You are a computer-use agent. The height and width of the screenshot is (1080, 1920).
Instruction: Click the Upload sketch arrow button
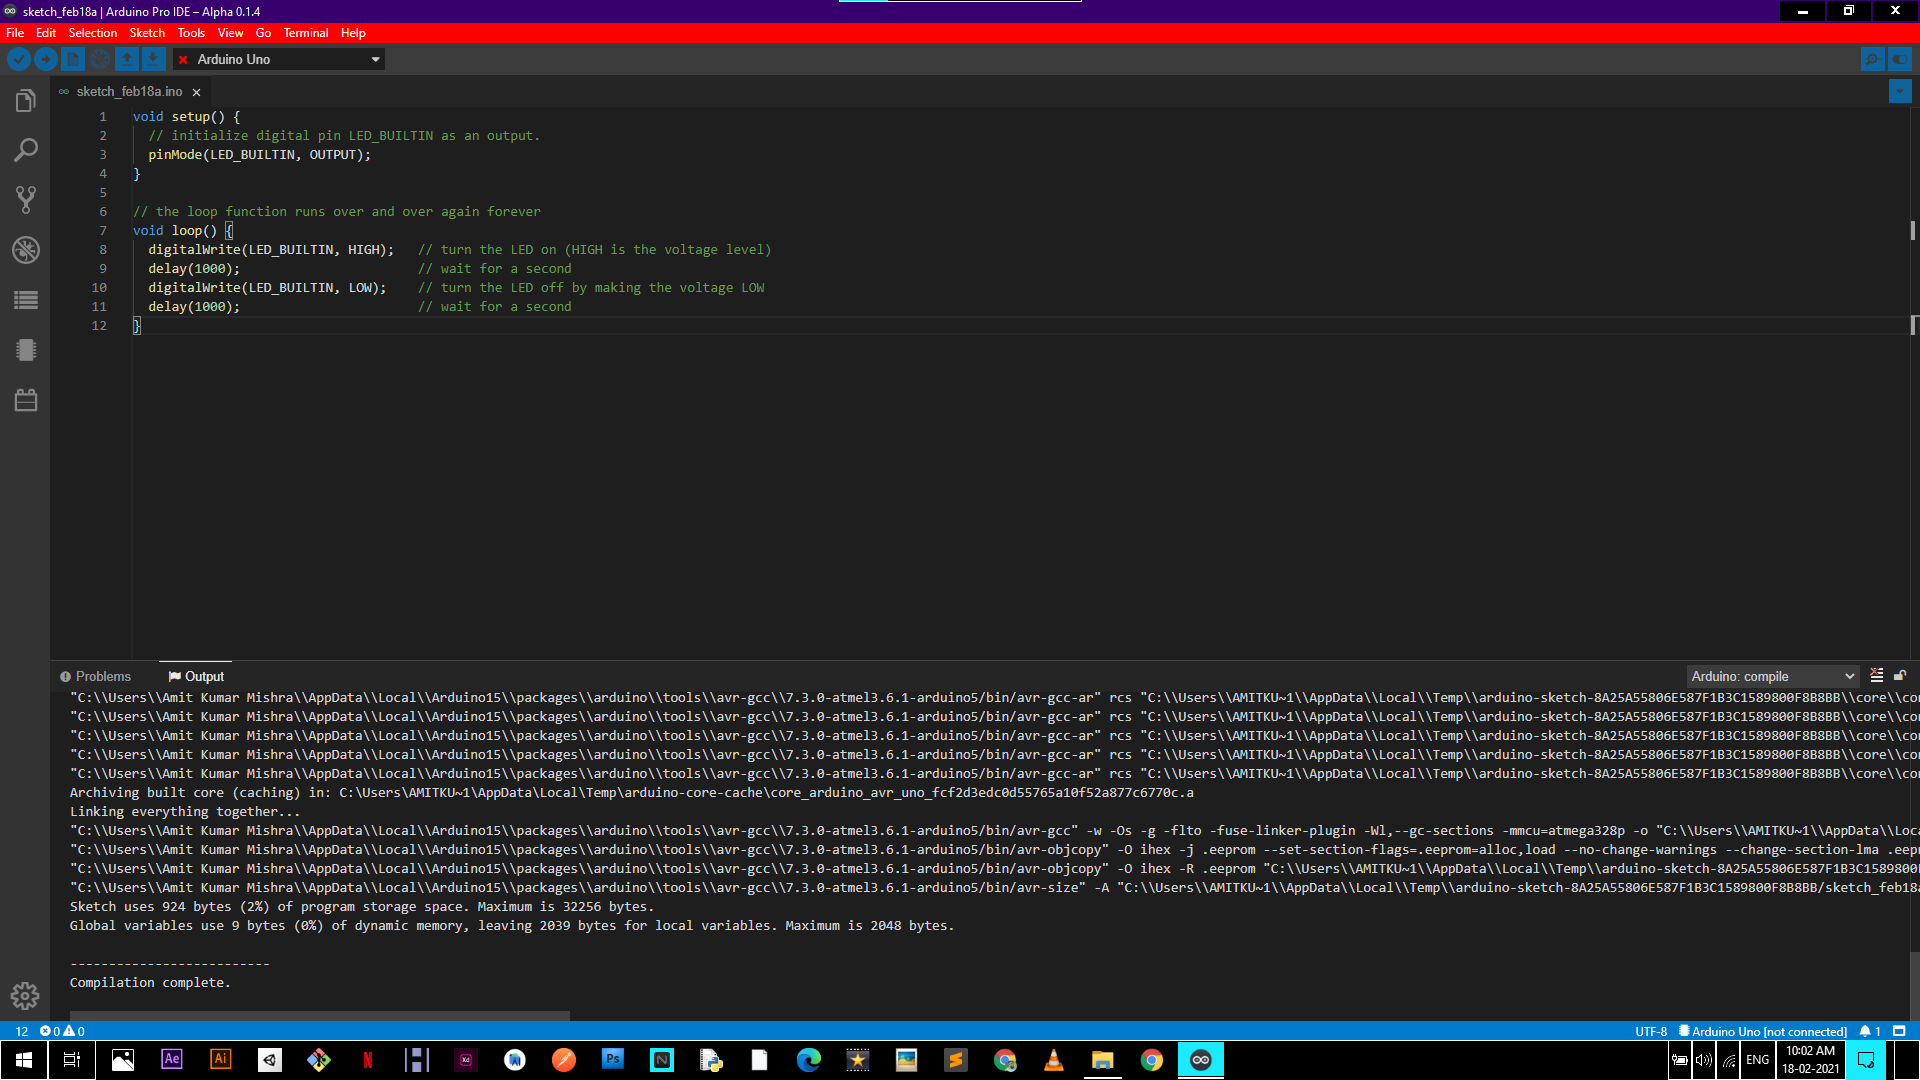click(46, 59)
